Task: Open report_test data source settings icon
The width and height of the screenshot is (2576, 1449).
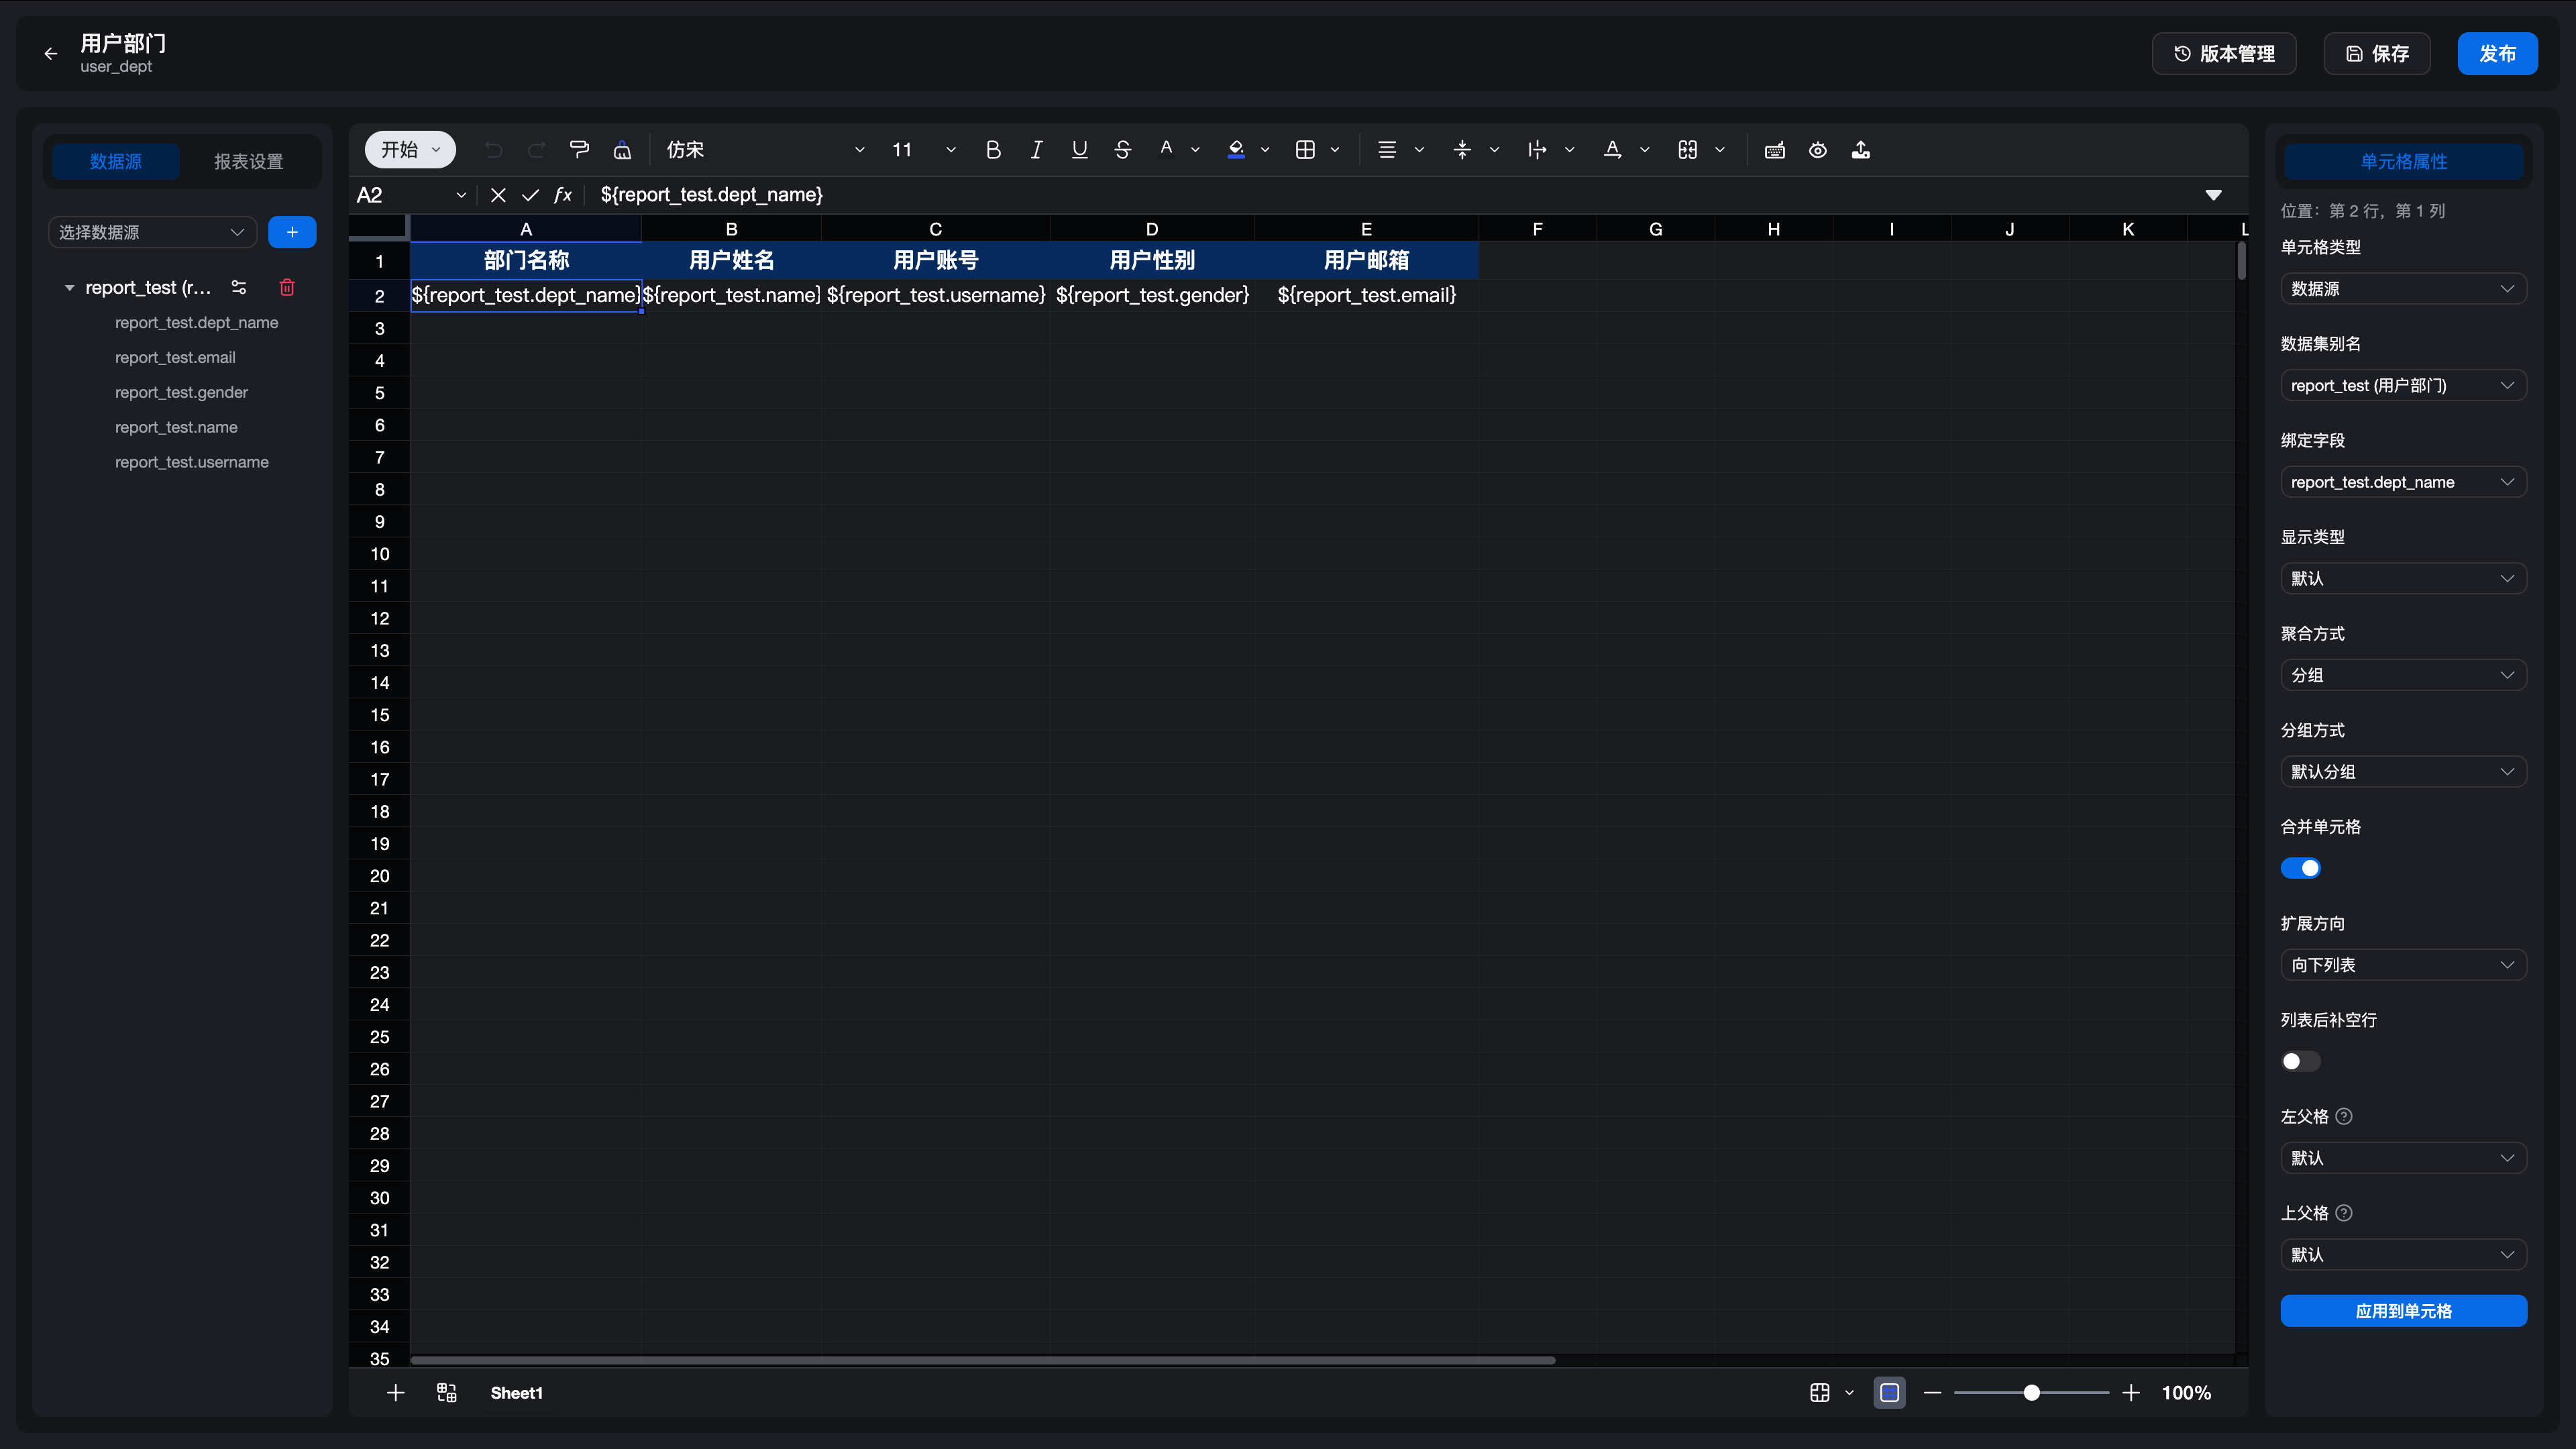Action: [239, 288]
